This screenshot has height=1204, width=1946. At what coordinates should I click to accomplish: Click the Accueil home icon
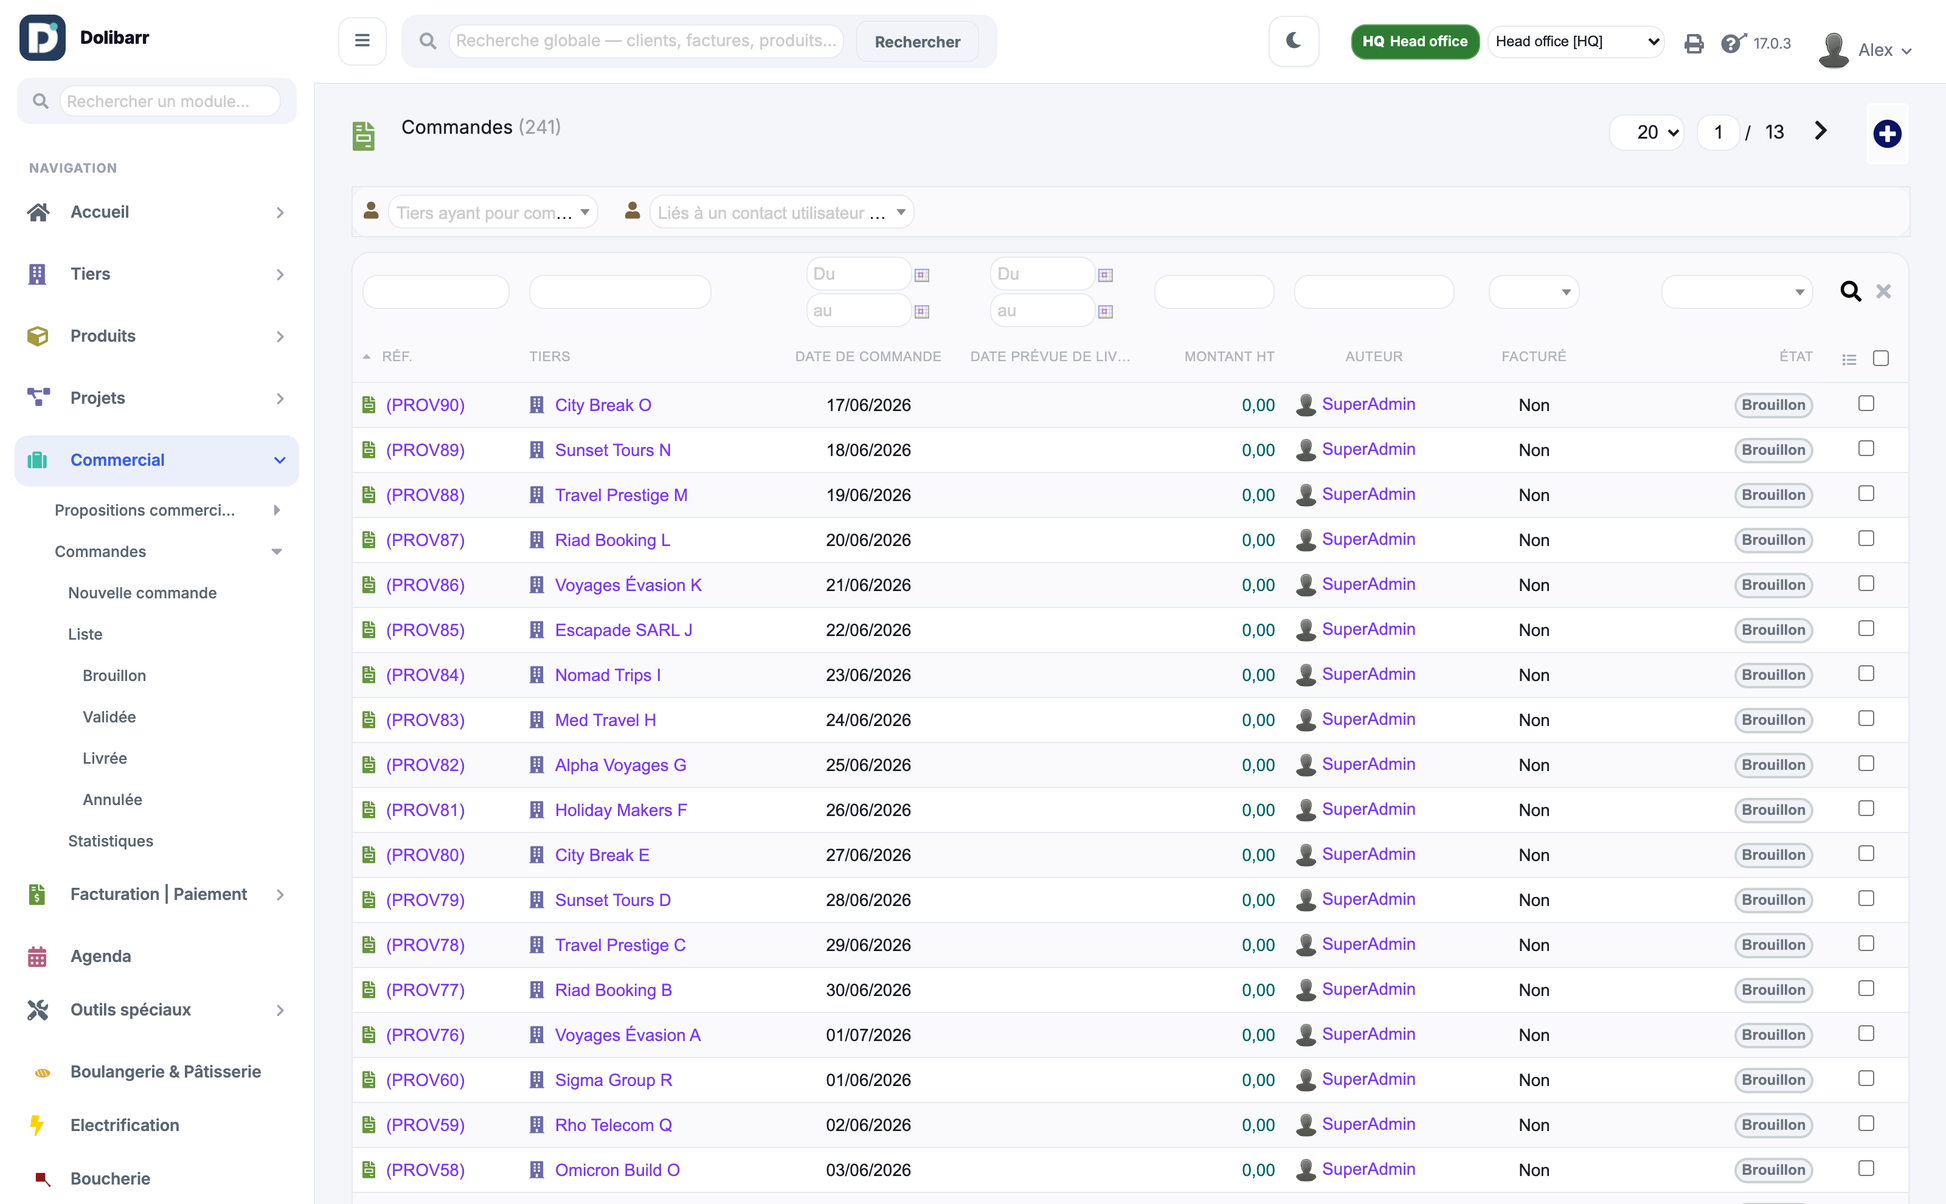[x=38, y=212]
